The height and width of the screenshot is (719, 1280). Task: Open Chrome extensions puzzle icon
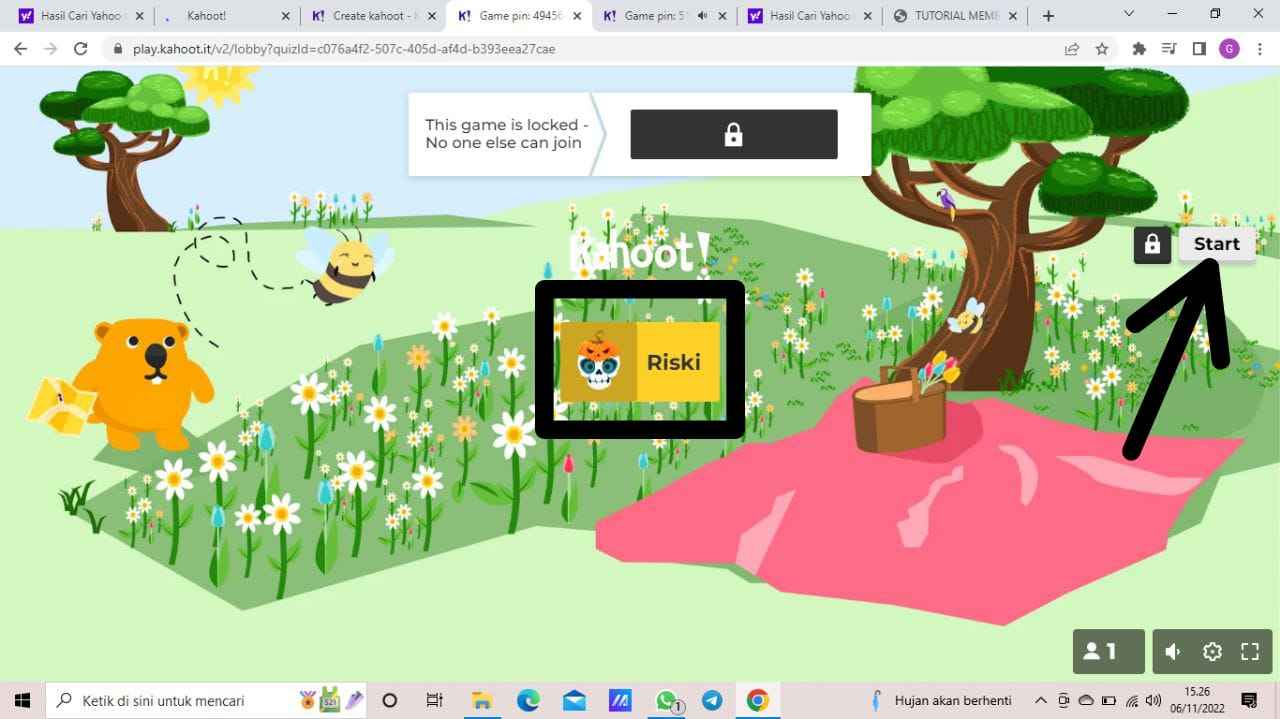[x=1139, y=49]
